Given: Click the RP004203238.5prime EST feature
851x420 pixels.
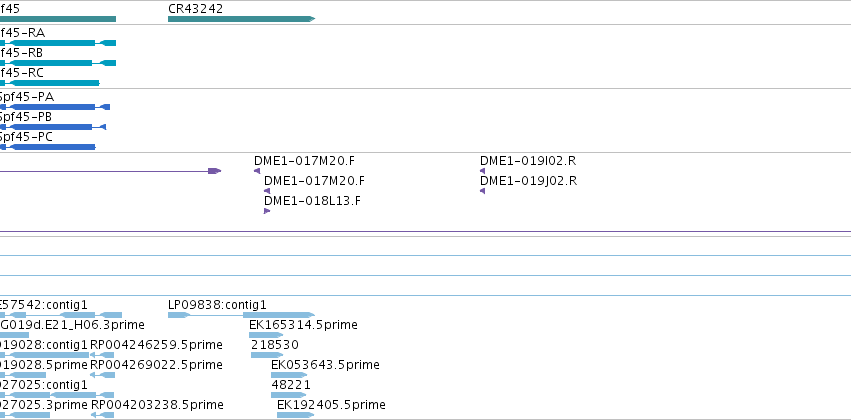Looking at the screenshot, I should [x=102, y=415].
